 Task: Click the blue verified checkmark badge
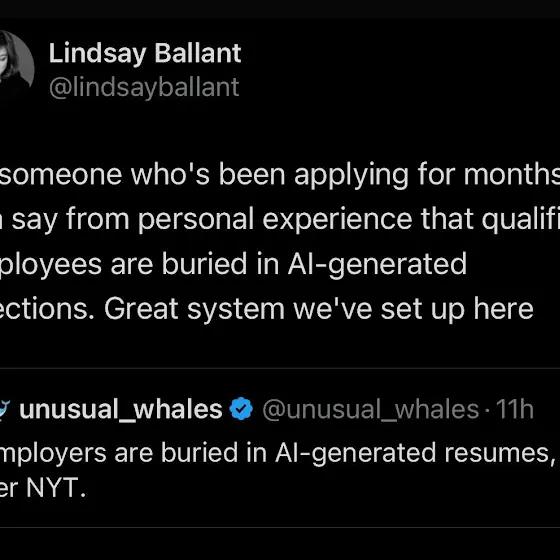tap(241, 408)
